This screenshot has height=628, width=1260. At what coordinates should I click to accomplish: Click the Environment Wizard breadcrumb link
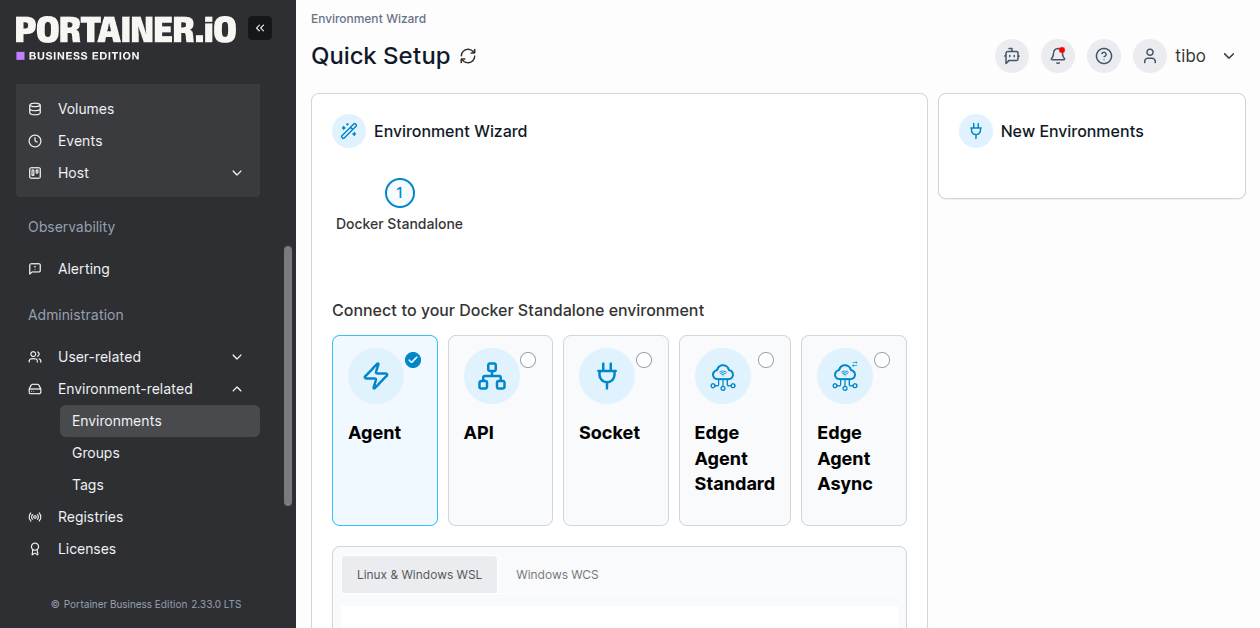point(368,19)
